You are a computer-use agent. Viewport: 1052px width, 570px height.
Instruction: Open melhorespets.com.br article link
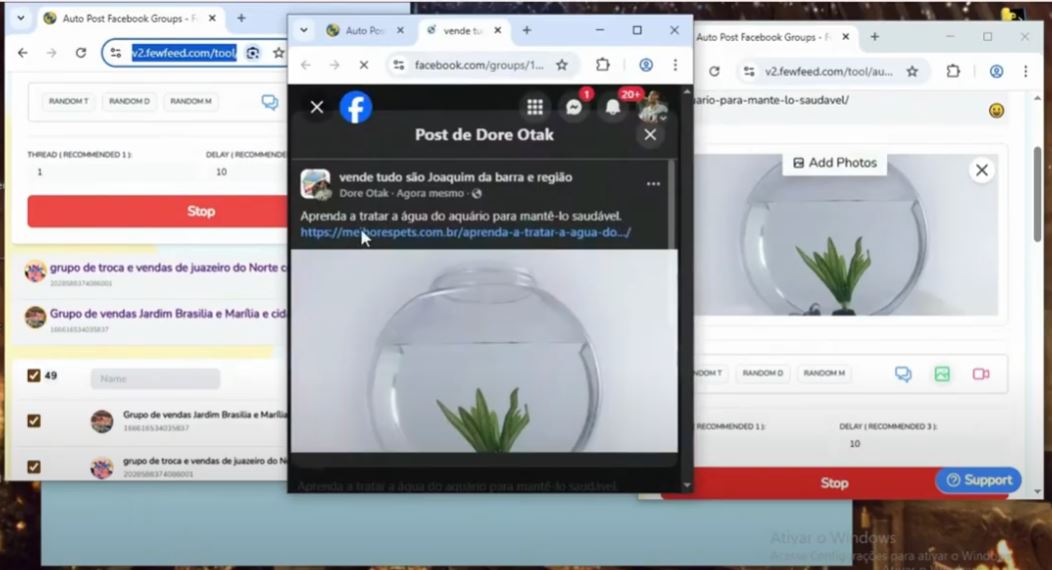coord(466,232)
